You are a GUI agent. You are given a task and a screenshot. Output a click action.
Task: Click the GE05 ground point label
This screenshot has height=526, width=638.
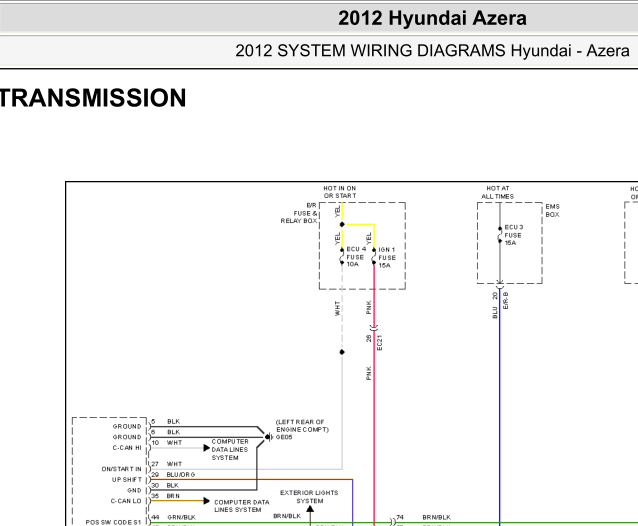[x=284, y=437]
